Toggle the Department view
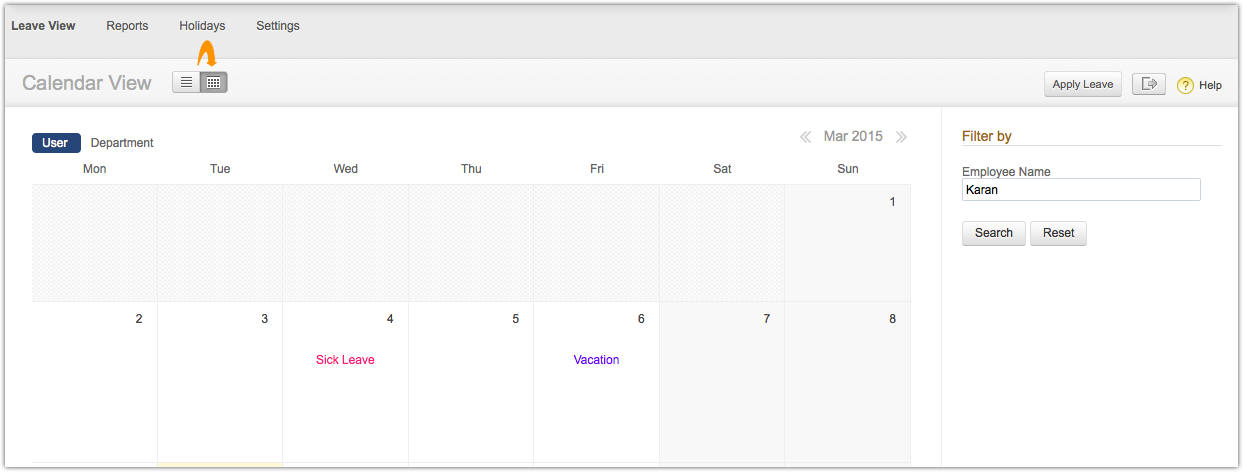This screenshot has height=472, width=1243. [122, 143]
